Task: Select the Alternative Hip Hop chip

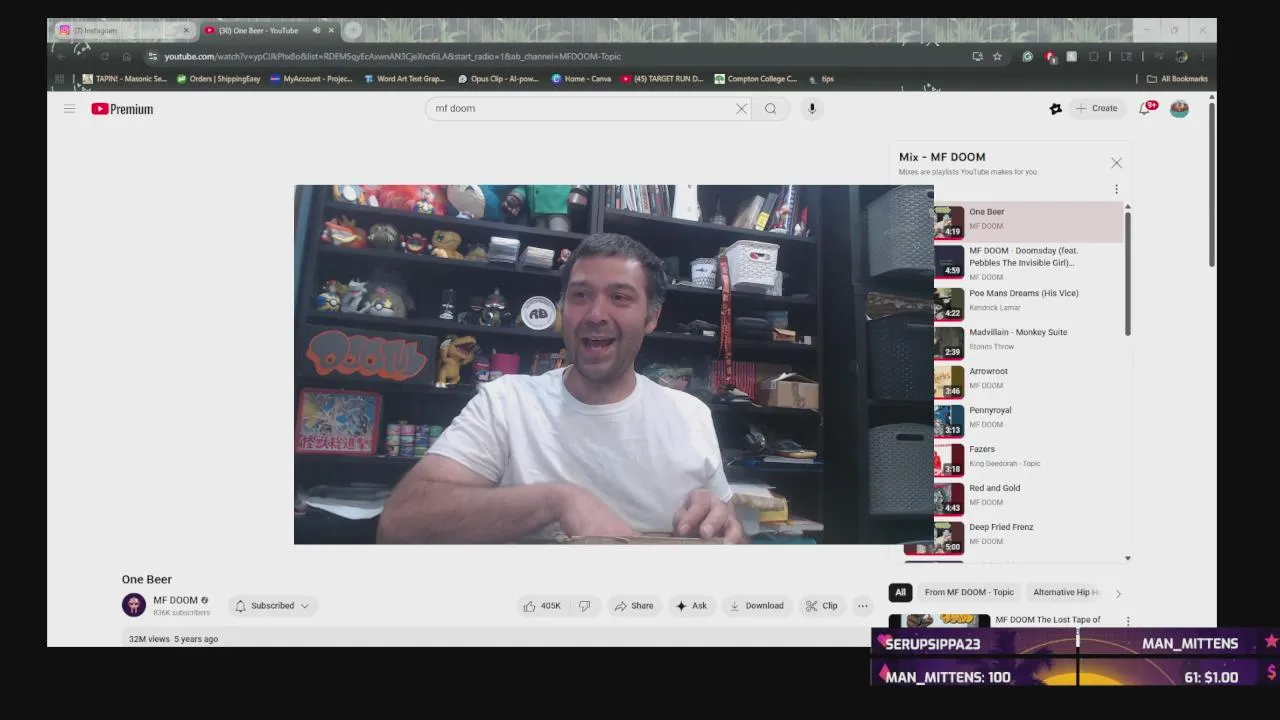Action: click(x=1064, y=592)
